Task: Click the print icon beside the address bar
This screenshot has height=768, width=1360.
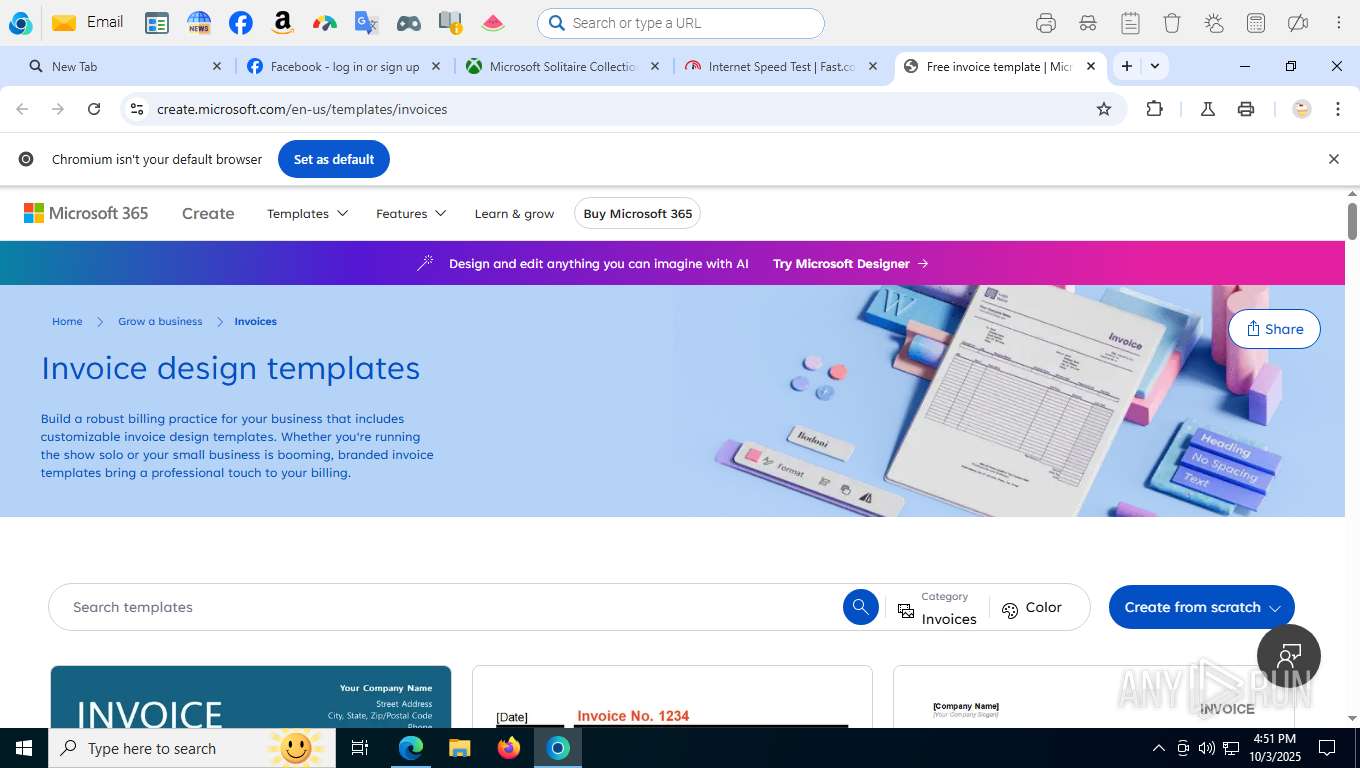Action: (x=1246, y=109)
